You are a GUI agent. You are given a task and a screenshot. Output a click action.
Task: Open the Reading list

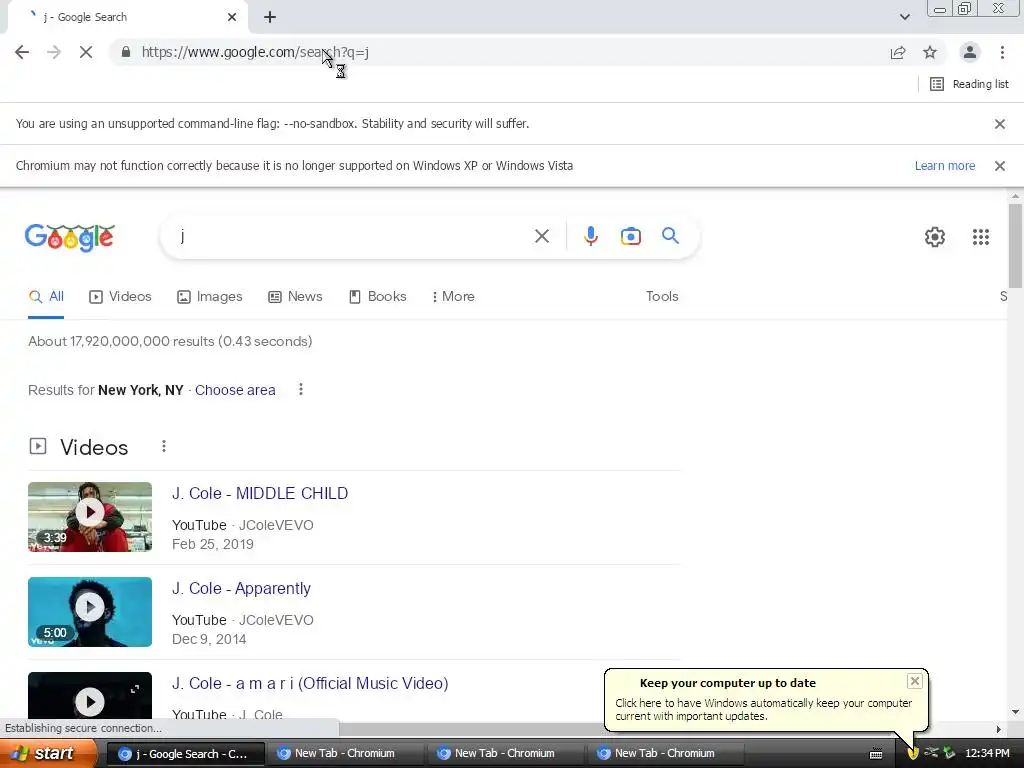pyautogui.click(x=969, y=84)
